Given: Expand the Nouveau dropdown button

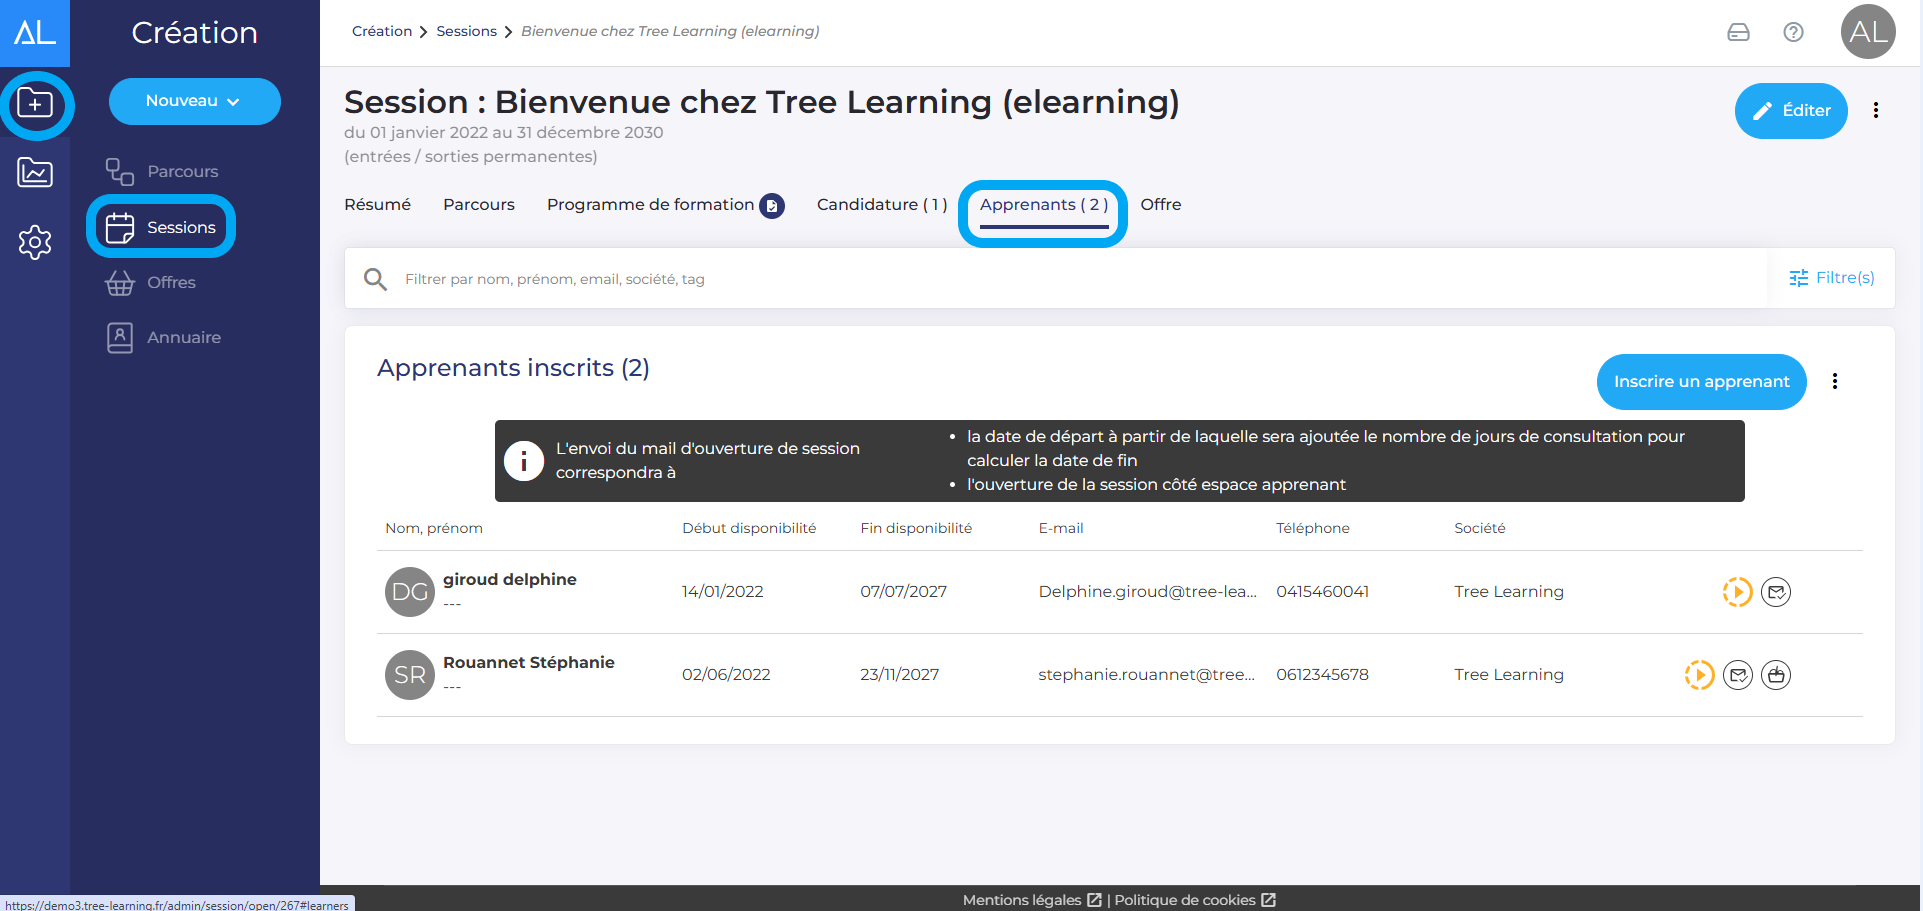Looking at the screenshot, I should click(194, 101).
